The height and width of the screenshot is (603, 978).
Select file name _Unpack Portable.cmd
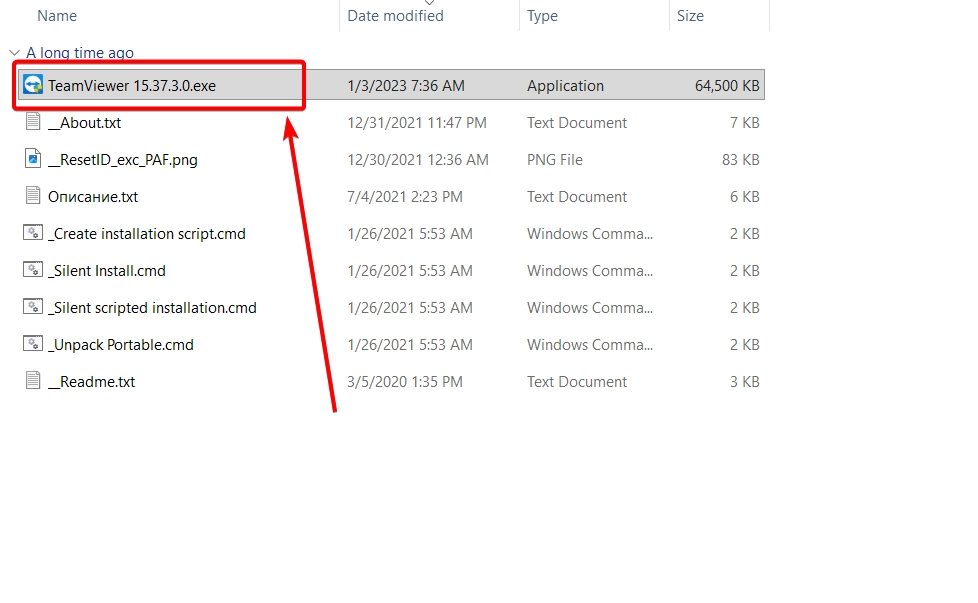(121, 345)
